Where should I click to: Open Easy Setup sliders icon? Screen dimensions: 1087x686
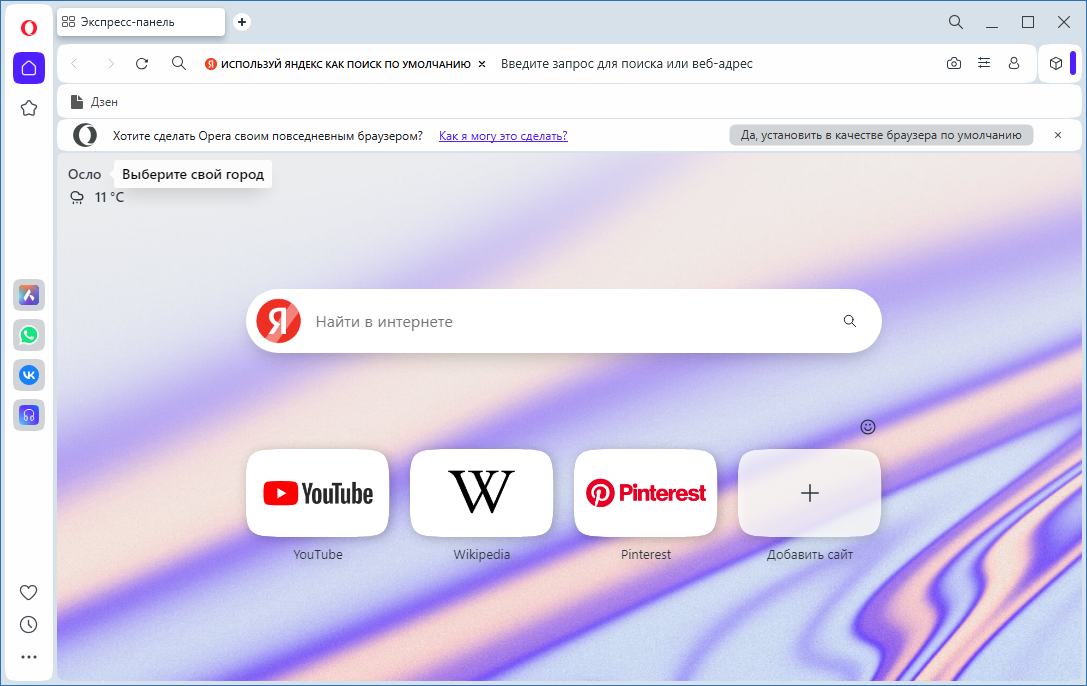point(984,63)
